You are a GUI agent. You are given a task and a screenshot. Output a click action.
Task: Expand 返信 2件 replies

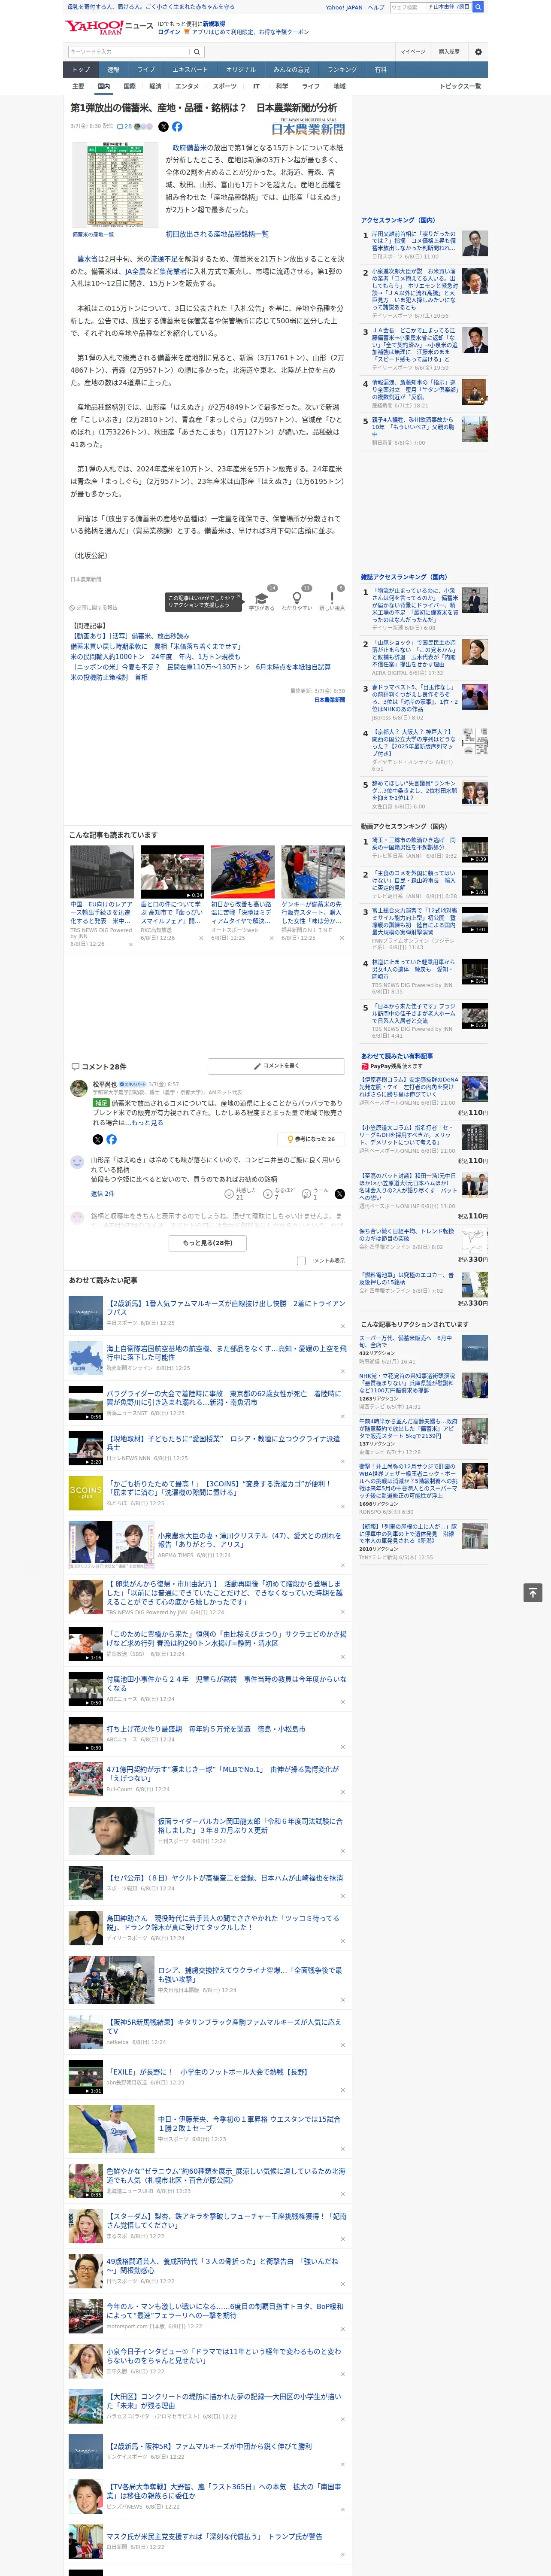coord(102,1194)
